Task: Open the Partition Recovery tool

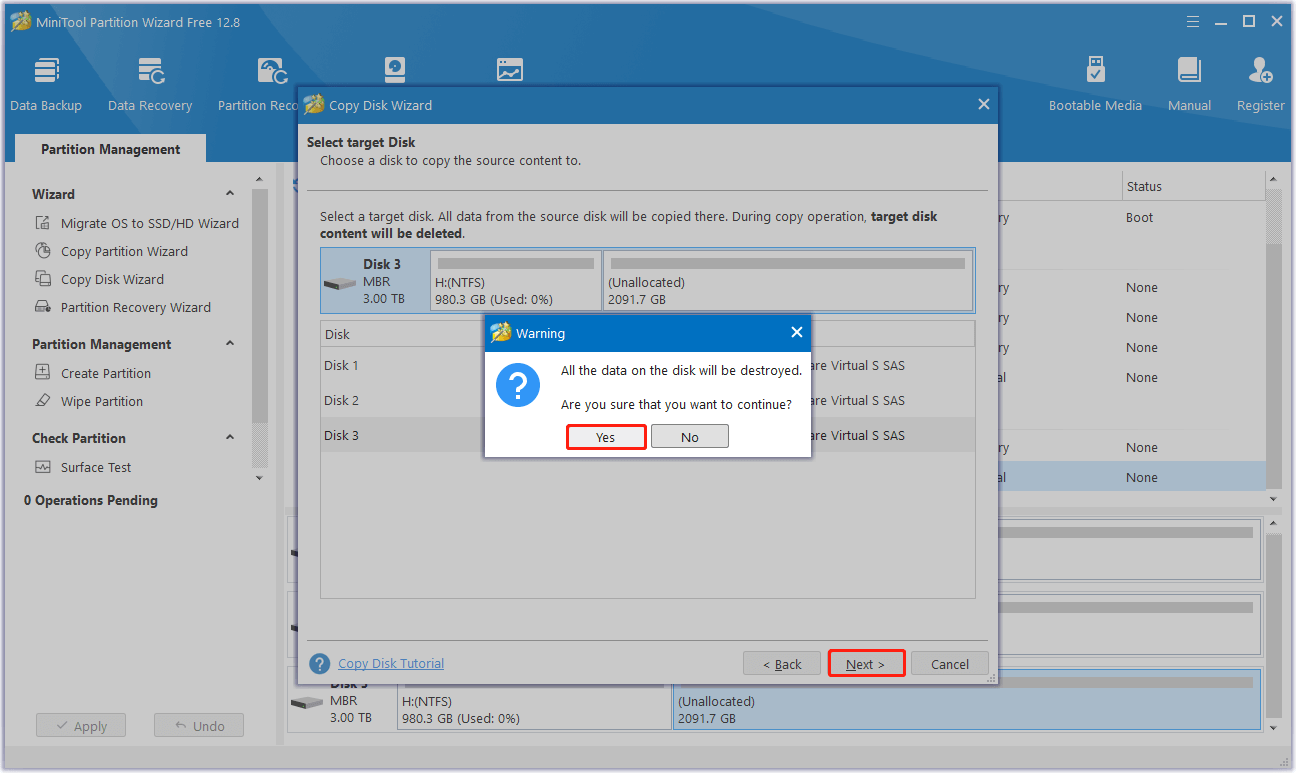Action: point(258,84)
